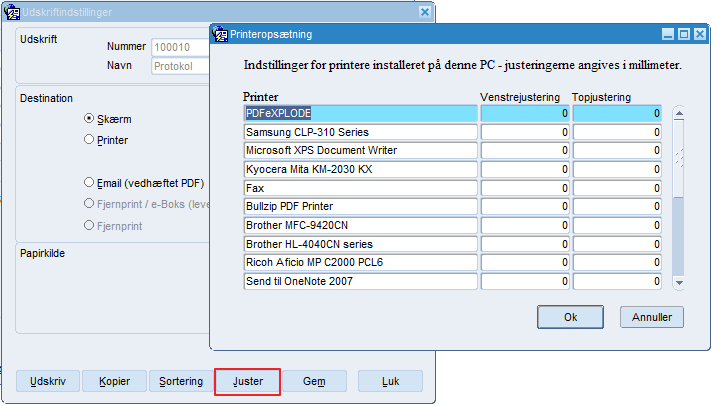The image size is (713, 406).
Task: Edit Topjustering for Samsung CLP-310
Action: tap(617, 132)
